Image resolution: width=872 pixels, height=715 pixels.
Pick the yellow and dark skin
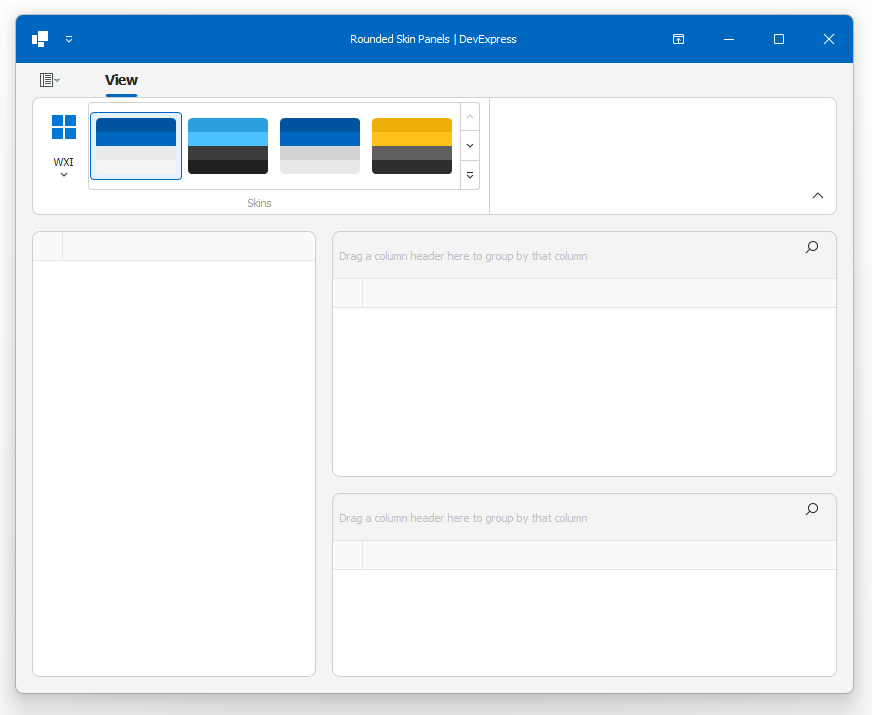[412, 146]
